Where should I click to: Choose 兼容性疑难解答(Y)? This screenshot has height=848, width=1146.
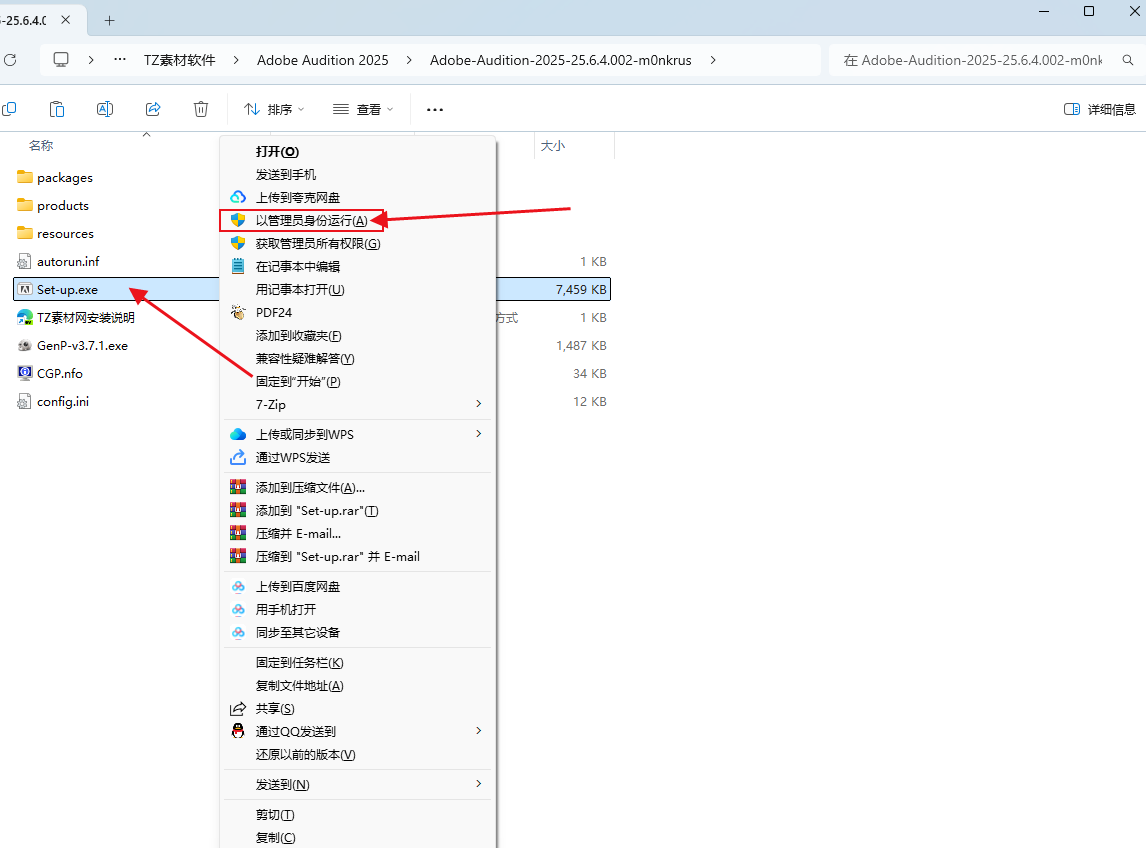pyautogui.click(x=358, y=358)
